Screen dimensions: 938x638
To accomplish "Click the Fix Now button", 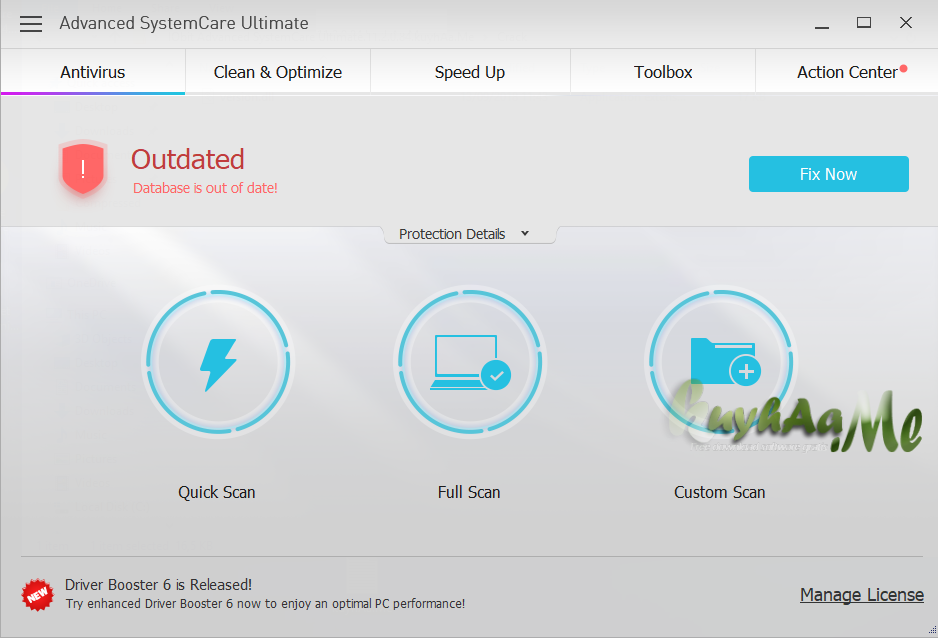I will click(x=829, y=174).
